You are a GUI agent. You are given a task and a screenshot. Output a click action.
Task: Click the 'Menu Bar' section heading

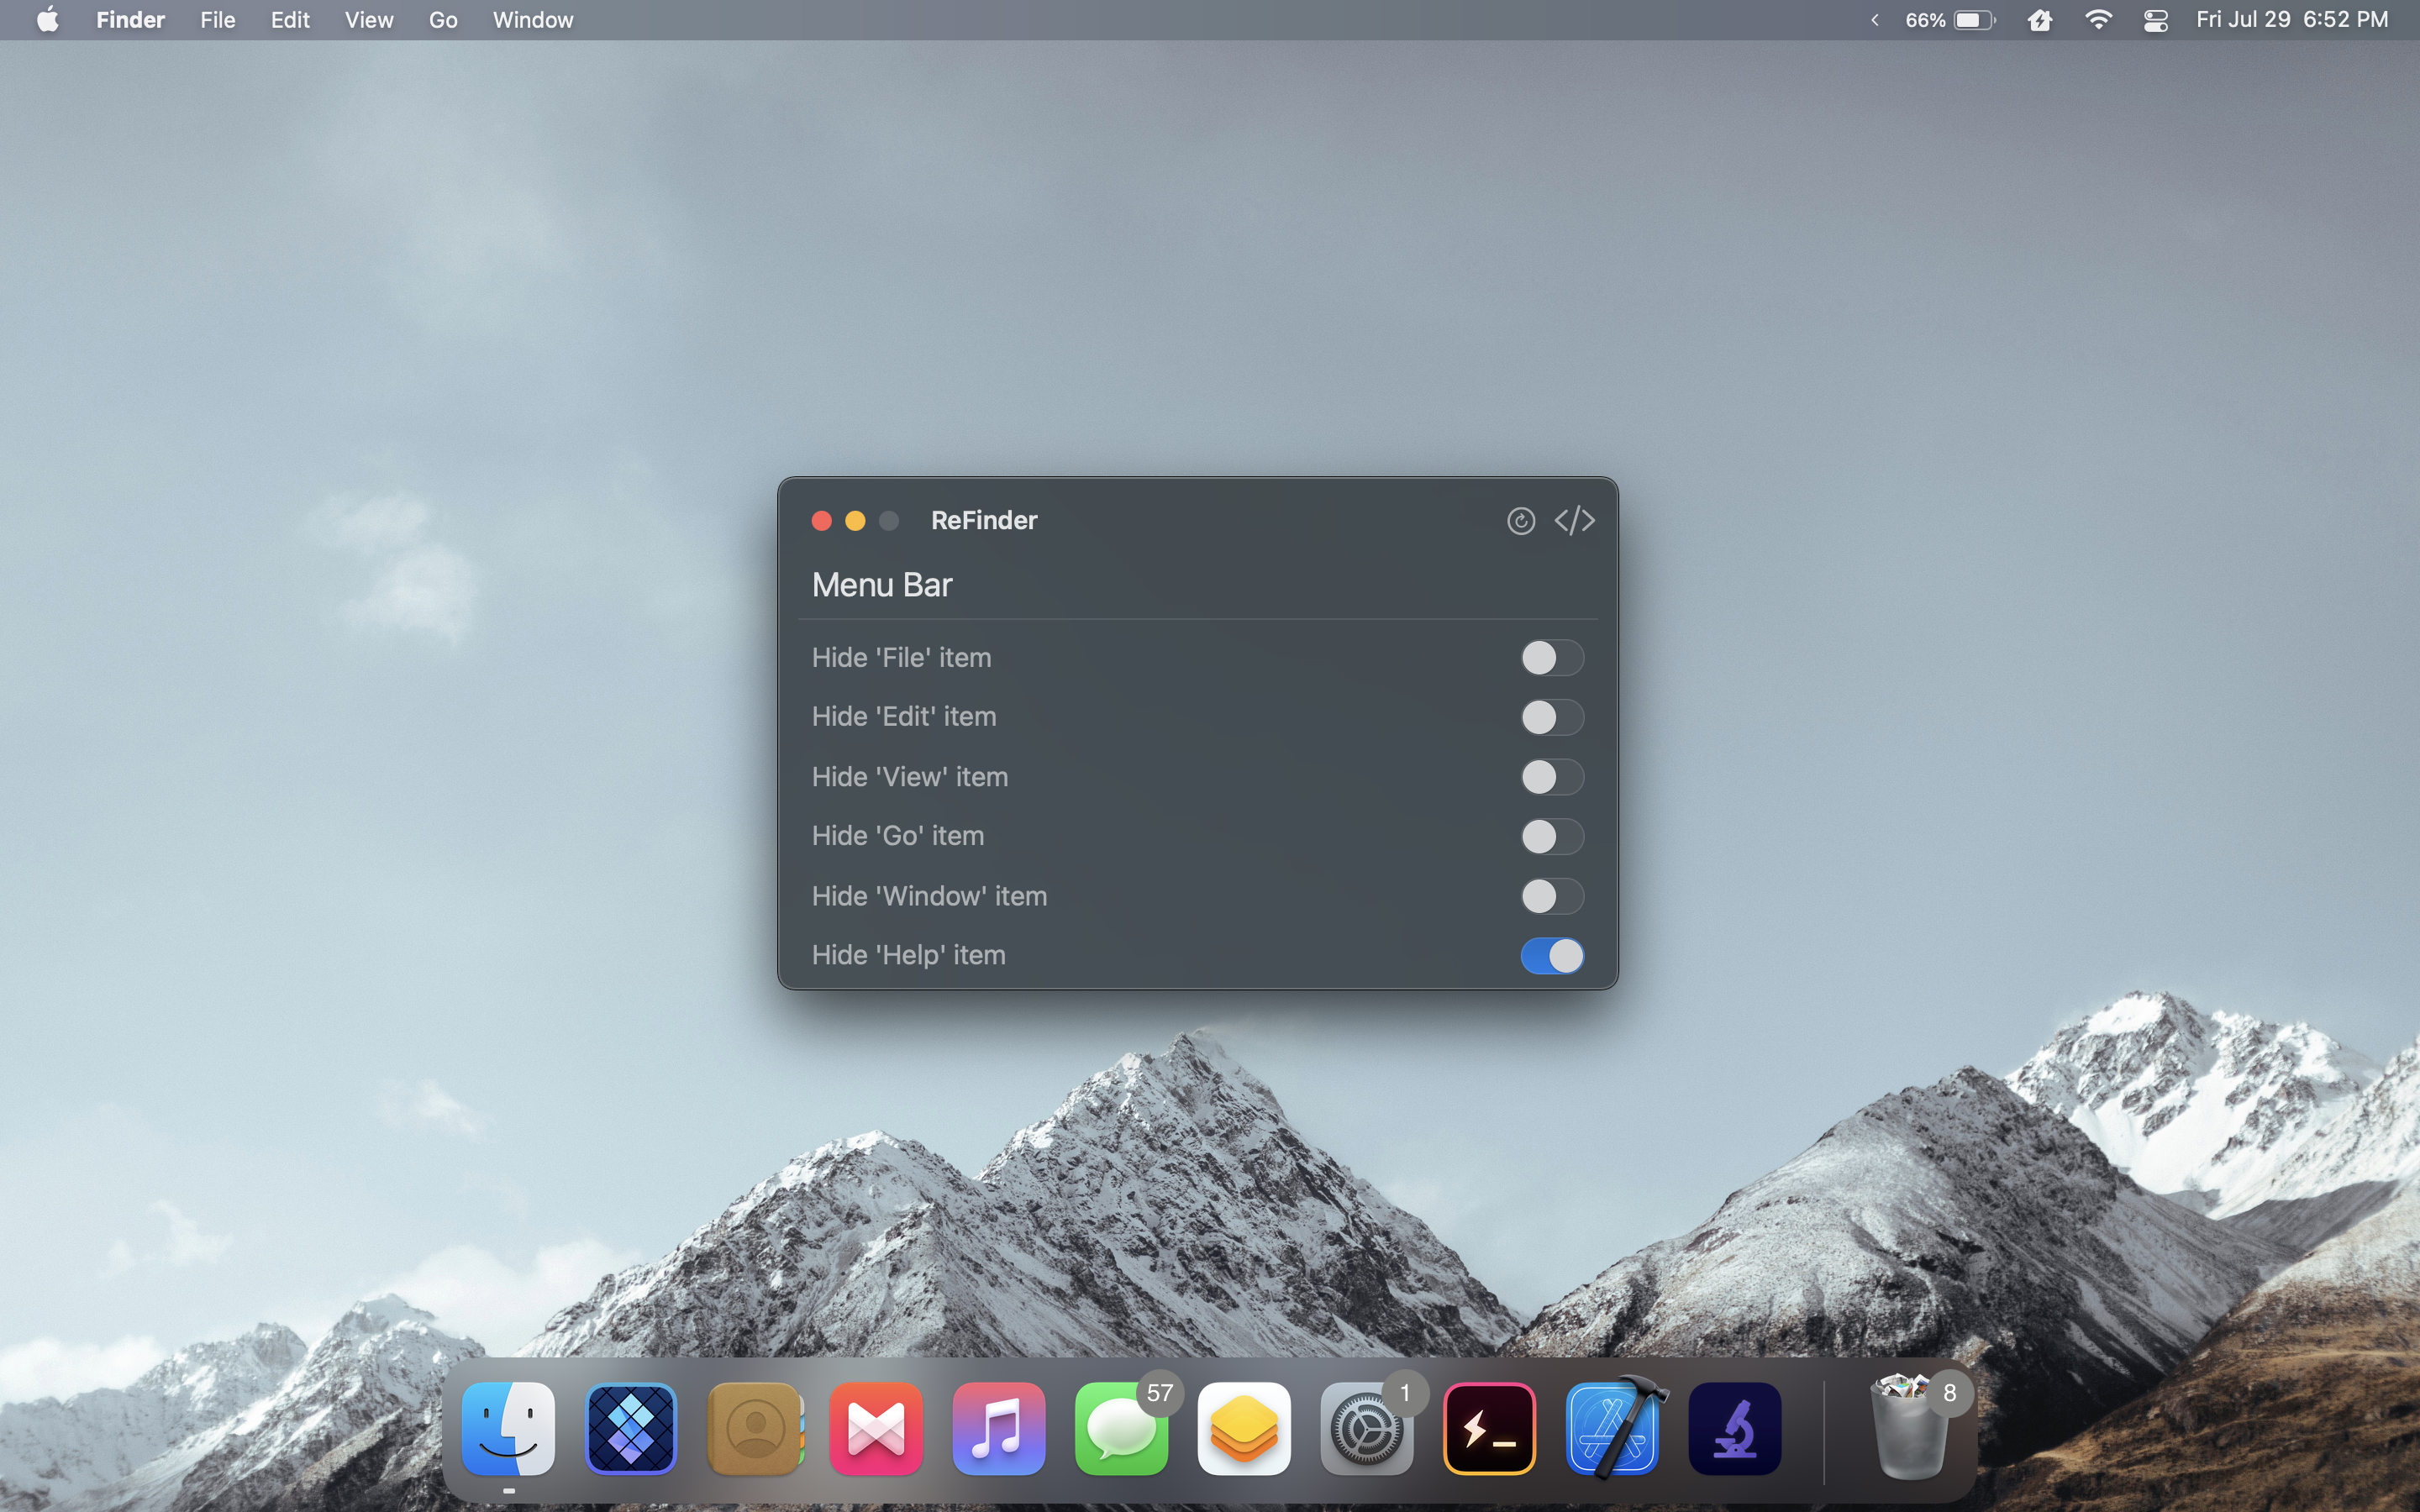pos(882,585)
